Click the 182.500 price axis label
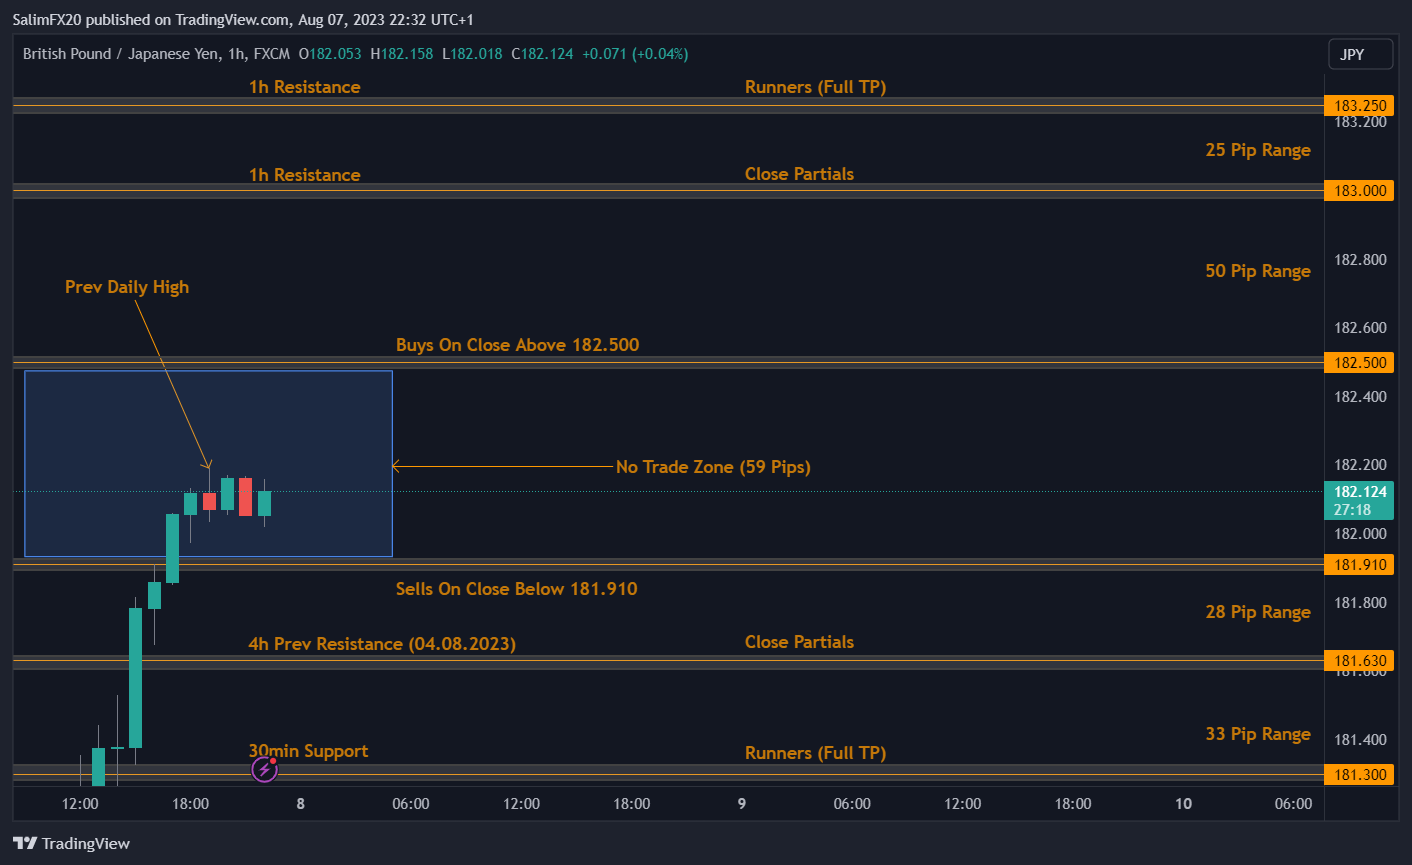This screenshot has width=1412, height=865. click(x=1359, y=363)
